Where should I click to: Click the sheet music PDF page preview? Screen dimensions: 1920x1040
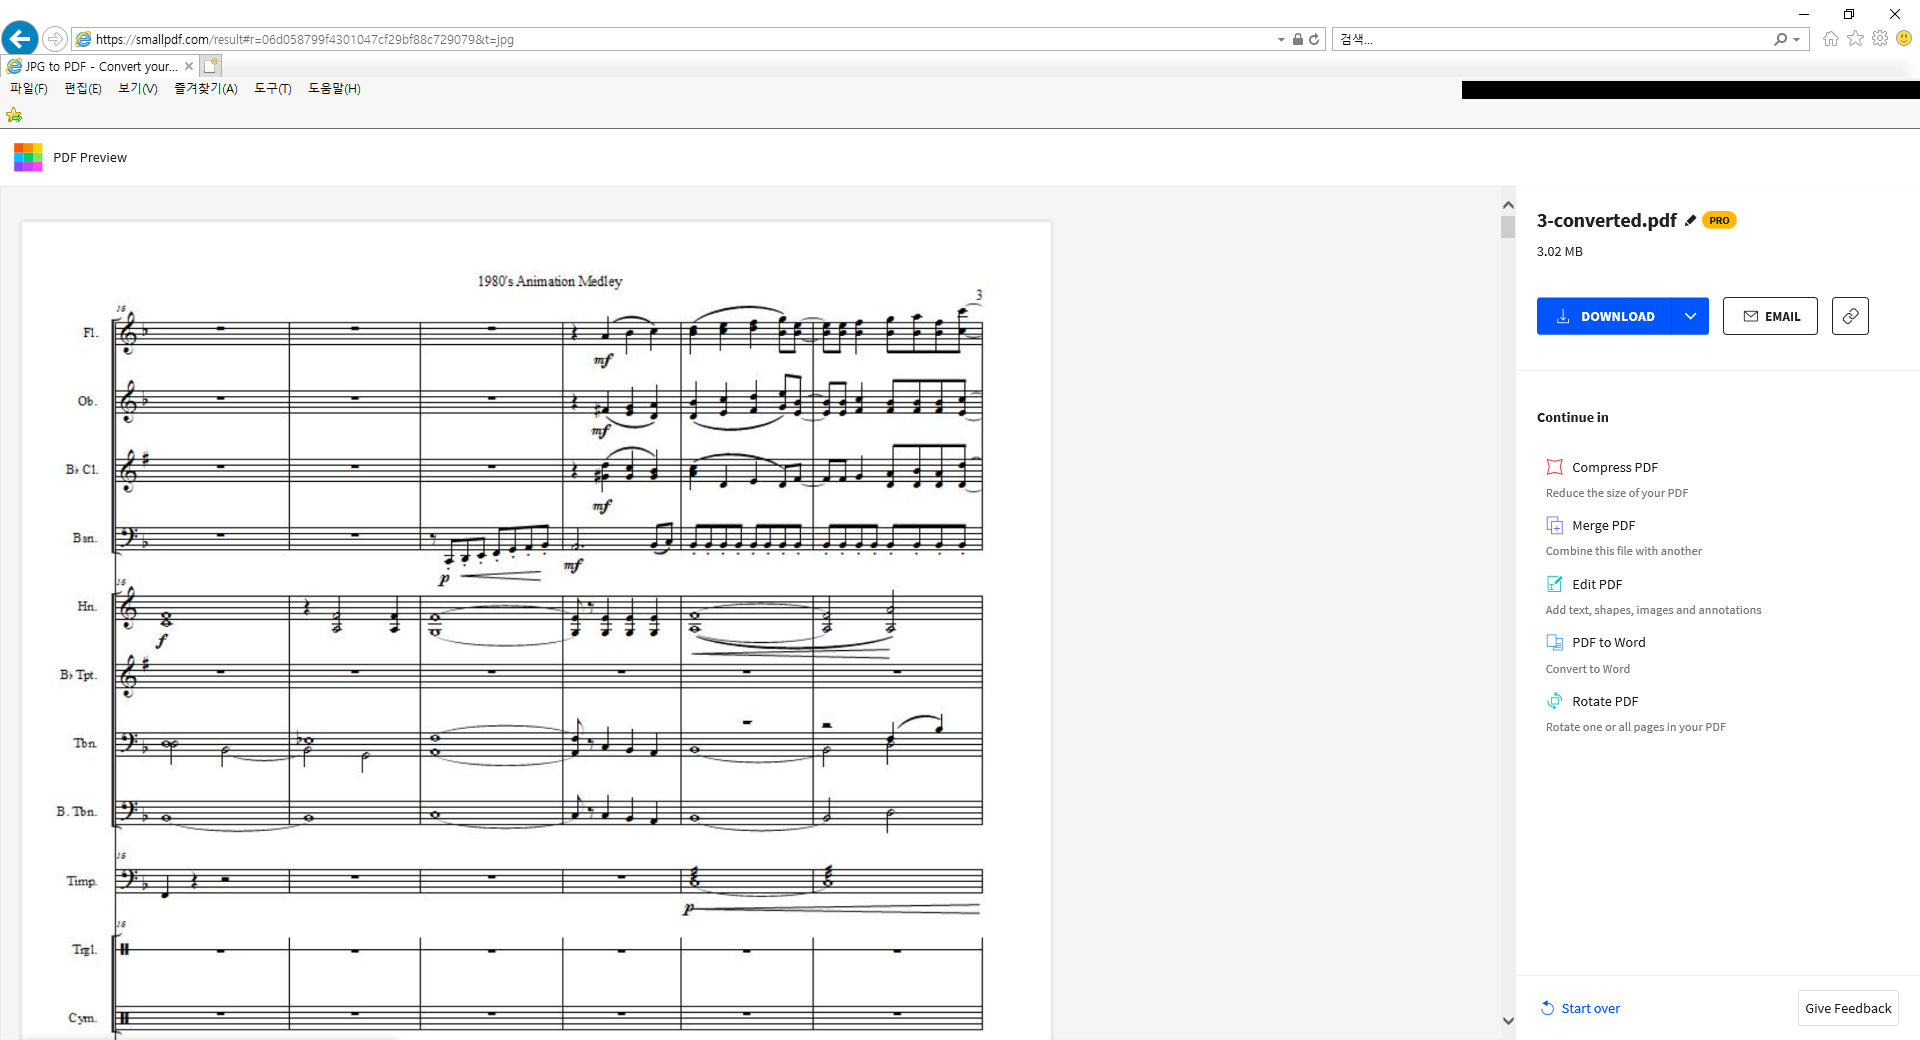click(536, 630)
